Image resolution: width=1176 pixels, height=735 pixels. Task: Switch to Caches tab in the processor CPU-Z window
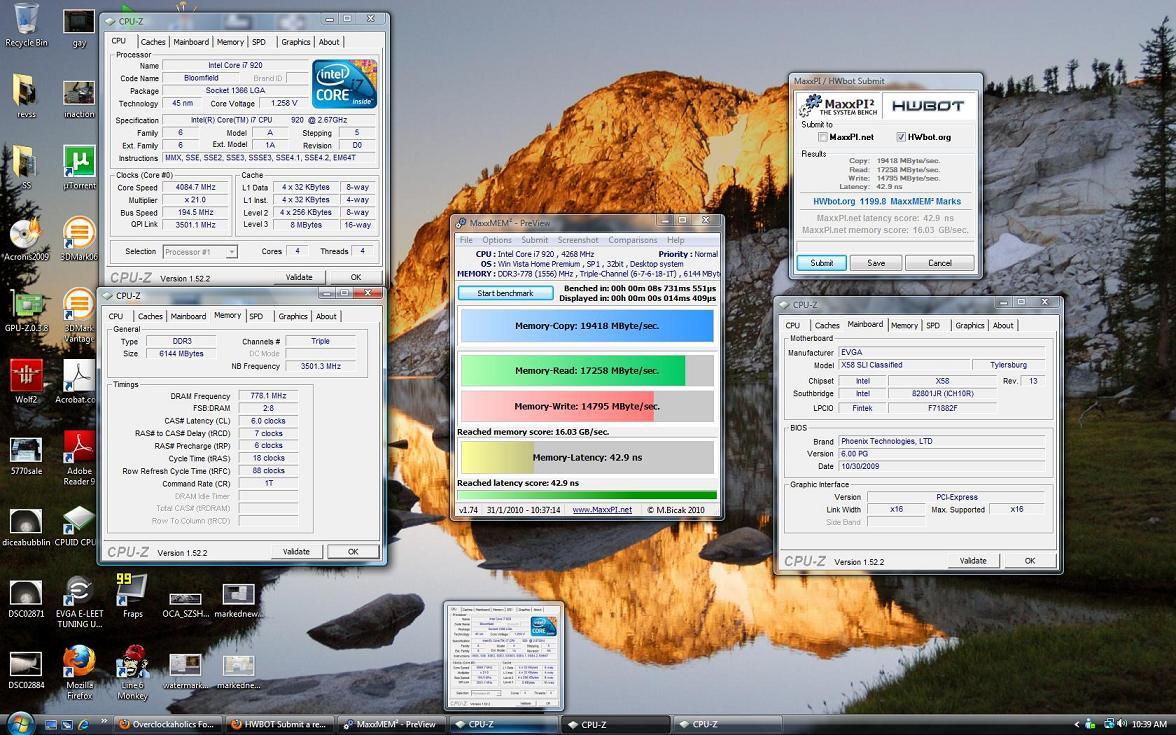tap(152, 42)
